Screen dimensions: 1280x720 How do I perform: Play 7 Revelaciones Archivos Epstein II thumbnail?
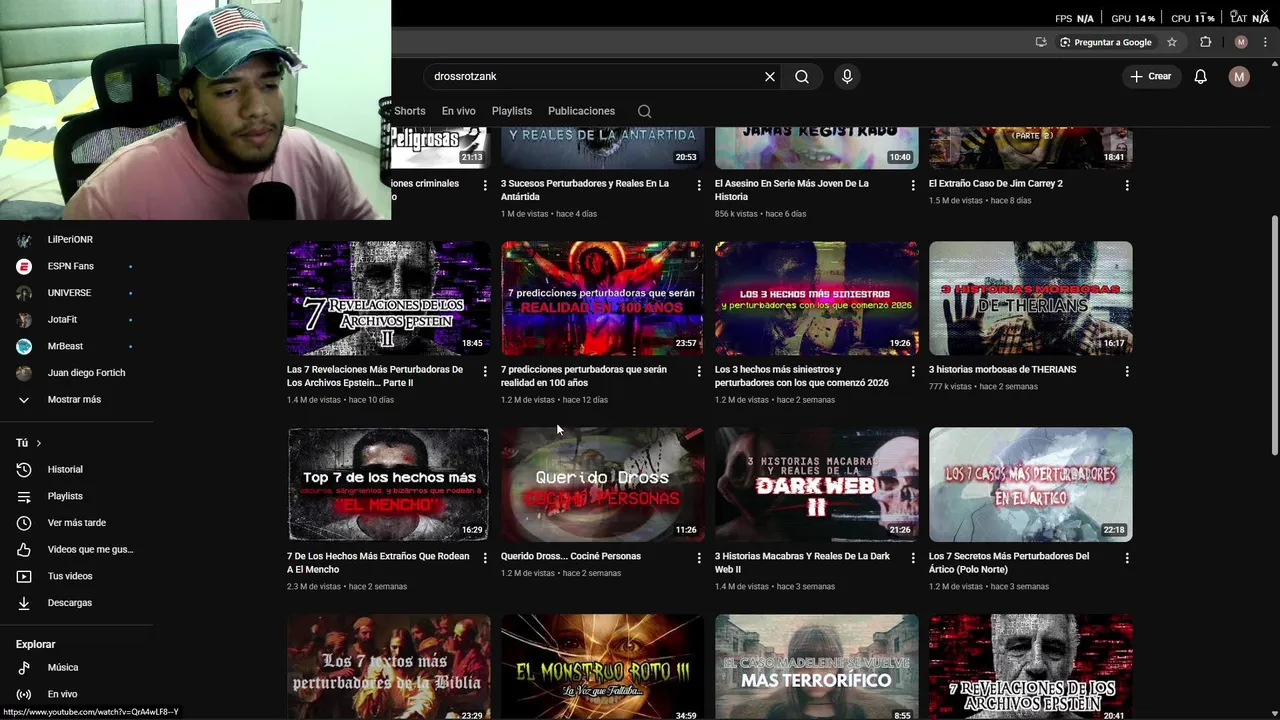point(388,298)
